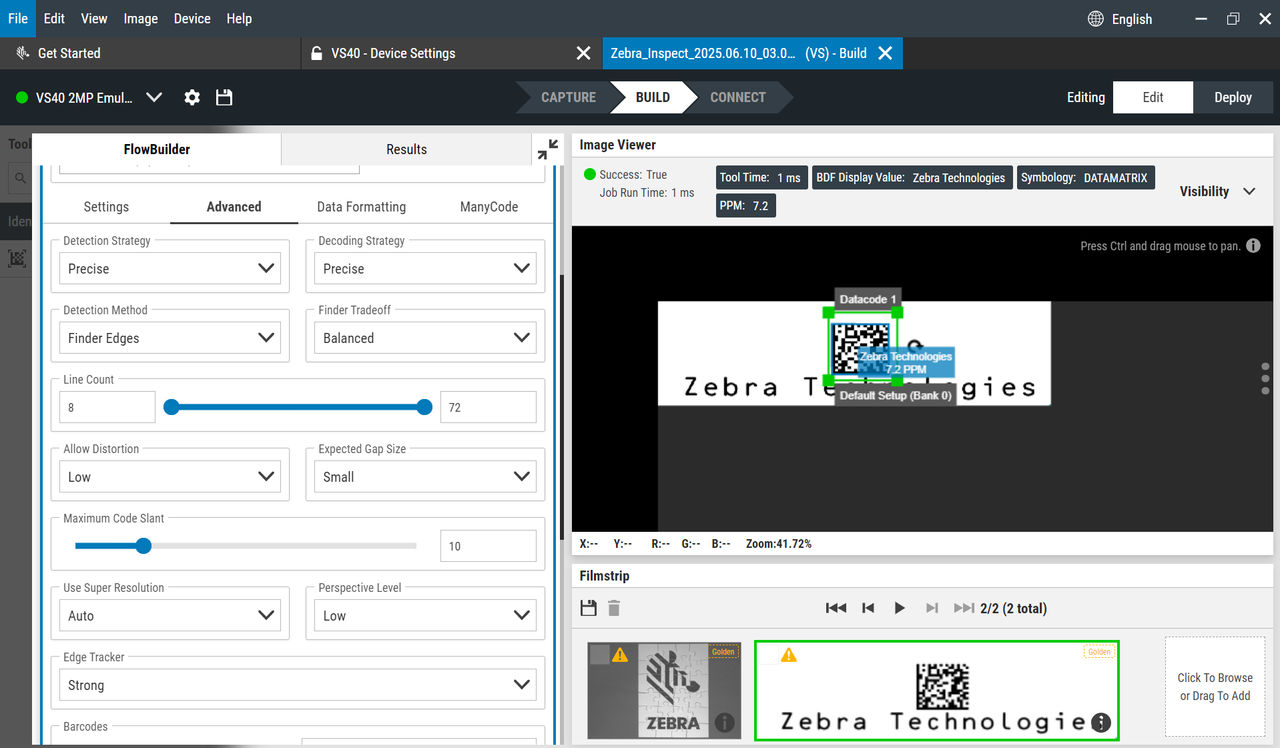Screen dimensions: 1280x748
Task: Click the Line Count lower slider handle
Action: pyautogui.click(x=171, y=407)
